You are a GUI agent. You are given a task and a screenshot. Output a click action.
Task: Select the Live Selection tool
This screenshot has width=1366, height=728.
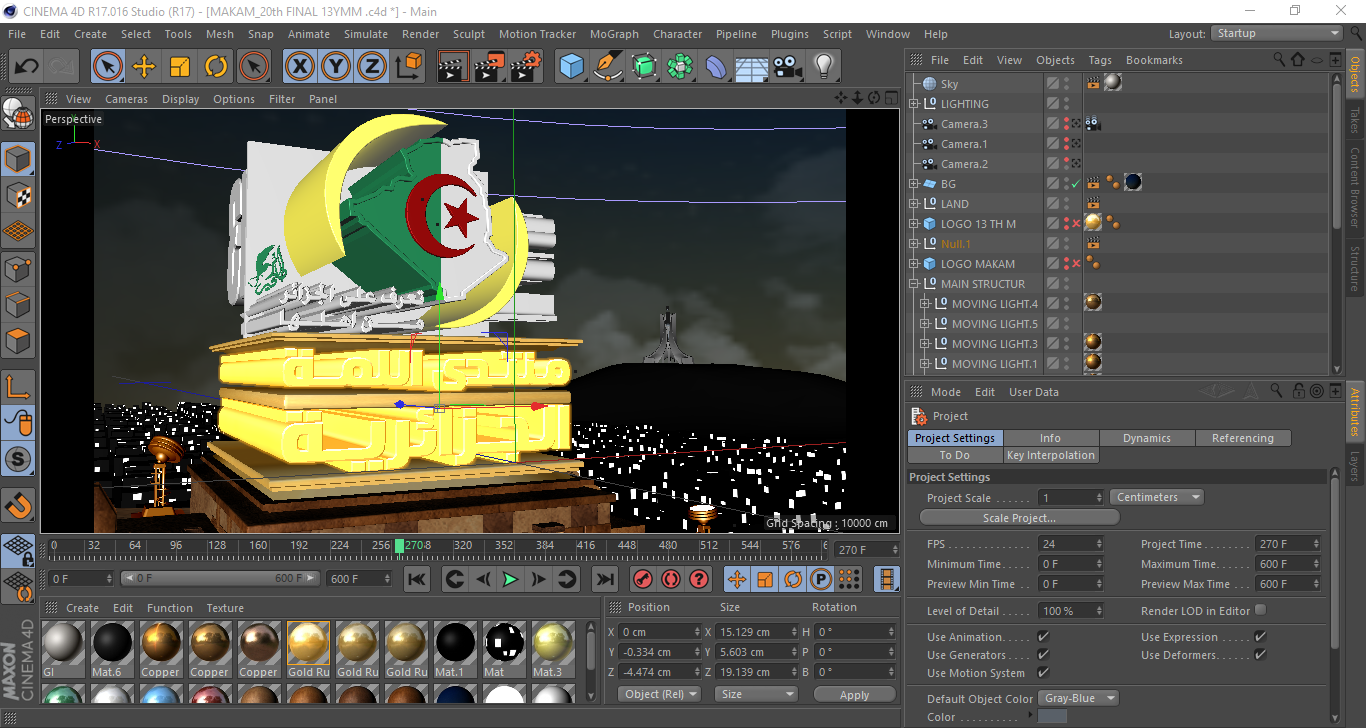point(108,67)
